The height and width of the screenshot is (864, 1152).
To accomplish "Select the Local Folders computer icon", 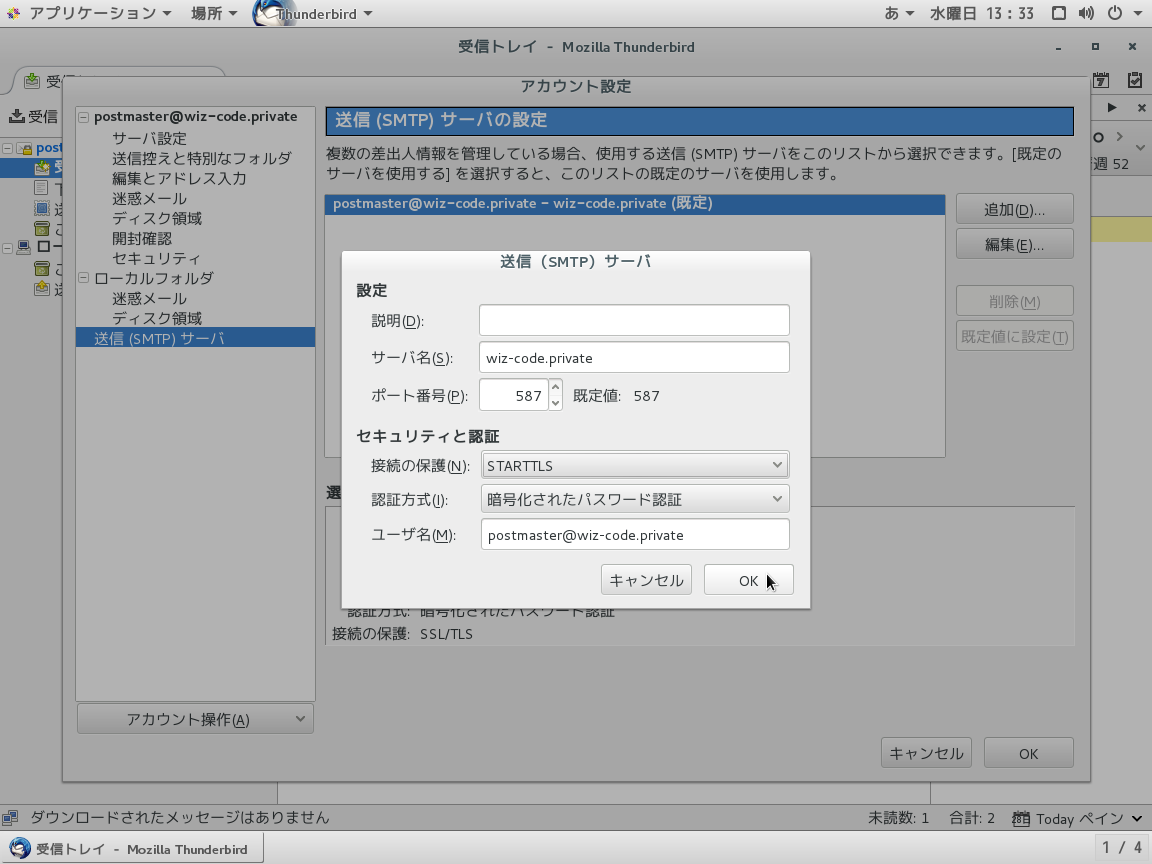I will (24, 247).
